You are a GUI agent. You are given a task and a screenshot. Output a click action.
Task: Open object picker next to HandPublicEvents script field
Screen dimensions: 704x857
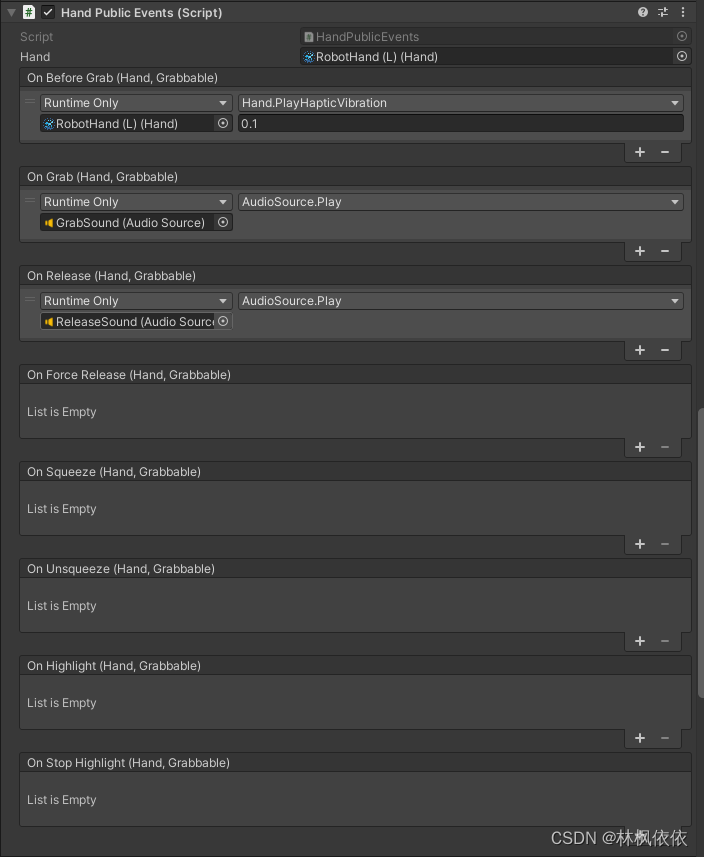pos(681,36)
